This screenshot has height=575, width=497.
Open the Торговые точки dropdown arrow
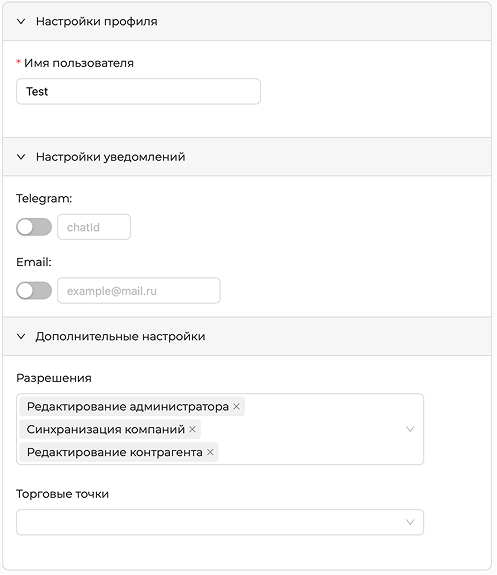pos(410,522)
